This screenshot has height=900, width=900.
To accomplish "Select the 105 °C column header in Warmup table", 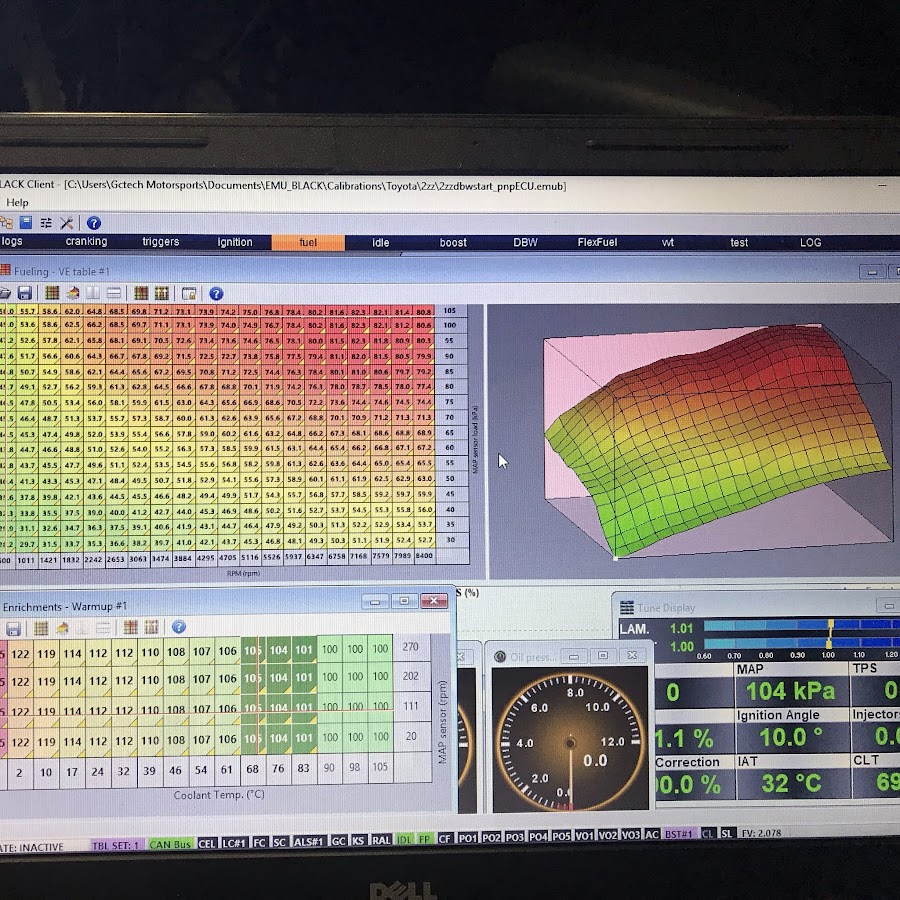I will (x=380, y=767).
